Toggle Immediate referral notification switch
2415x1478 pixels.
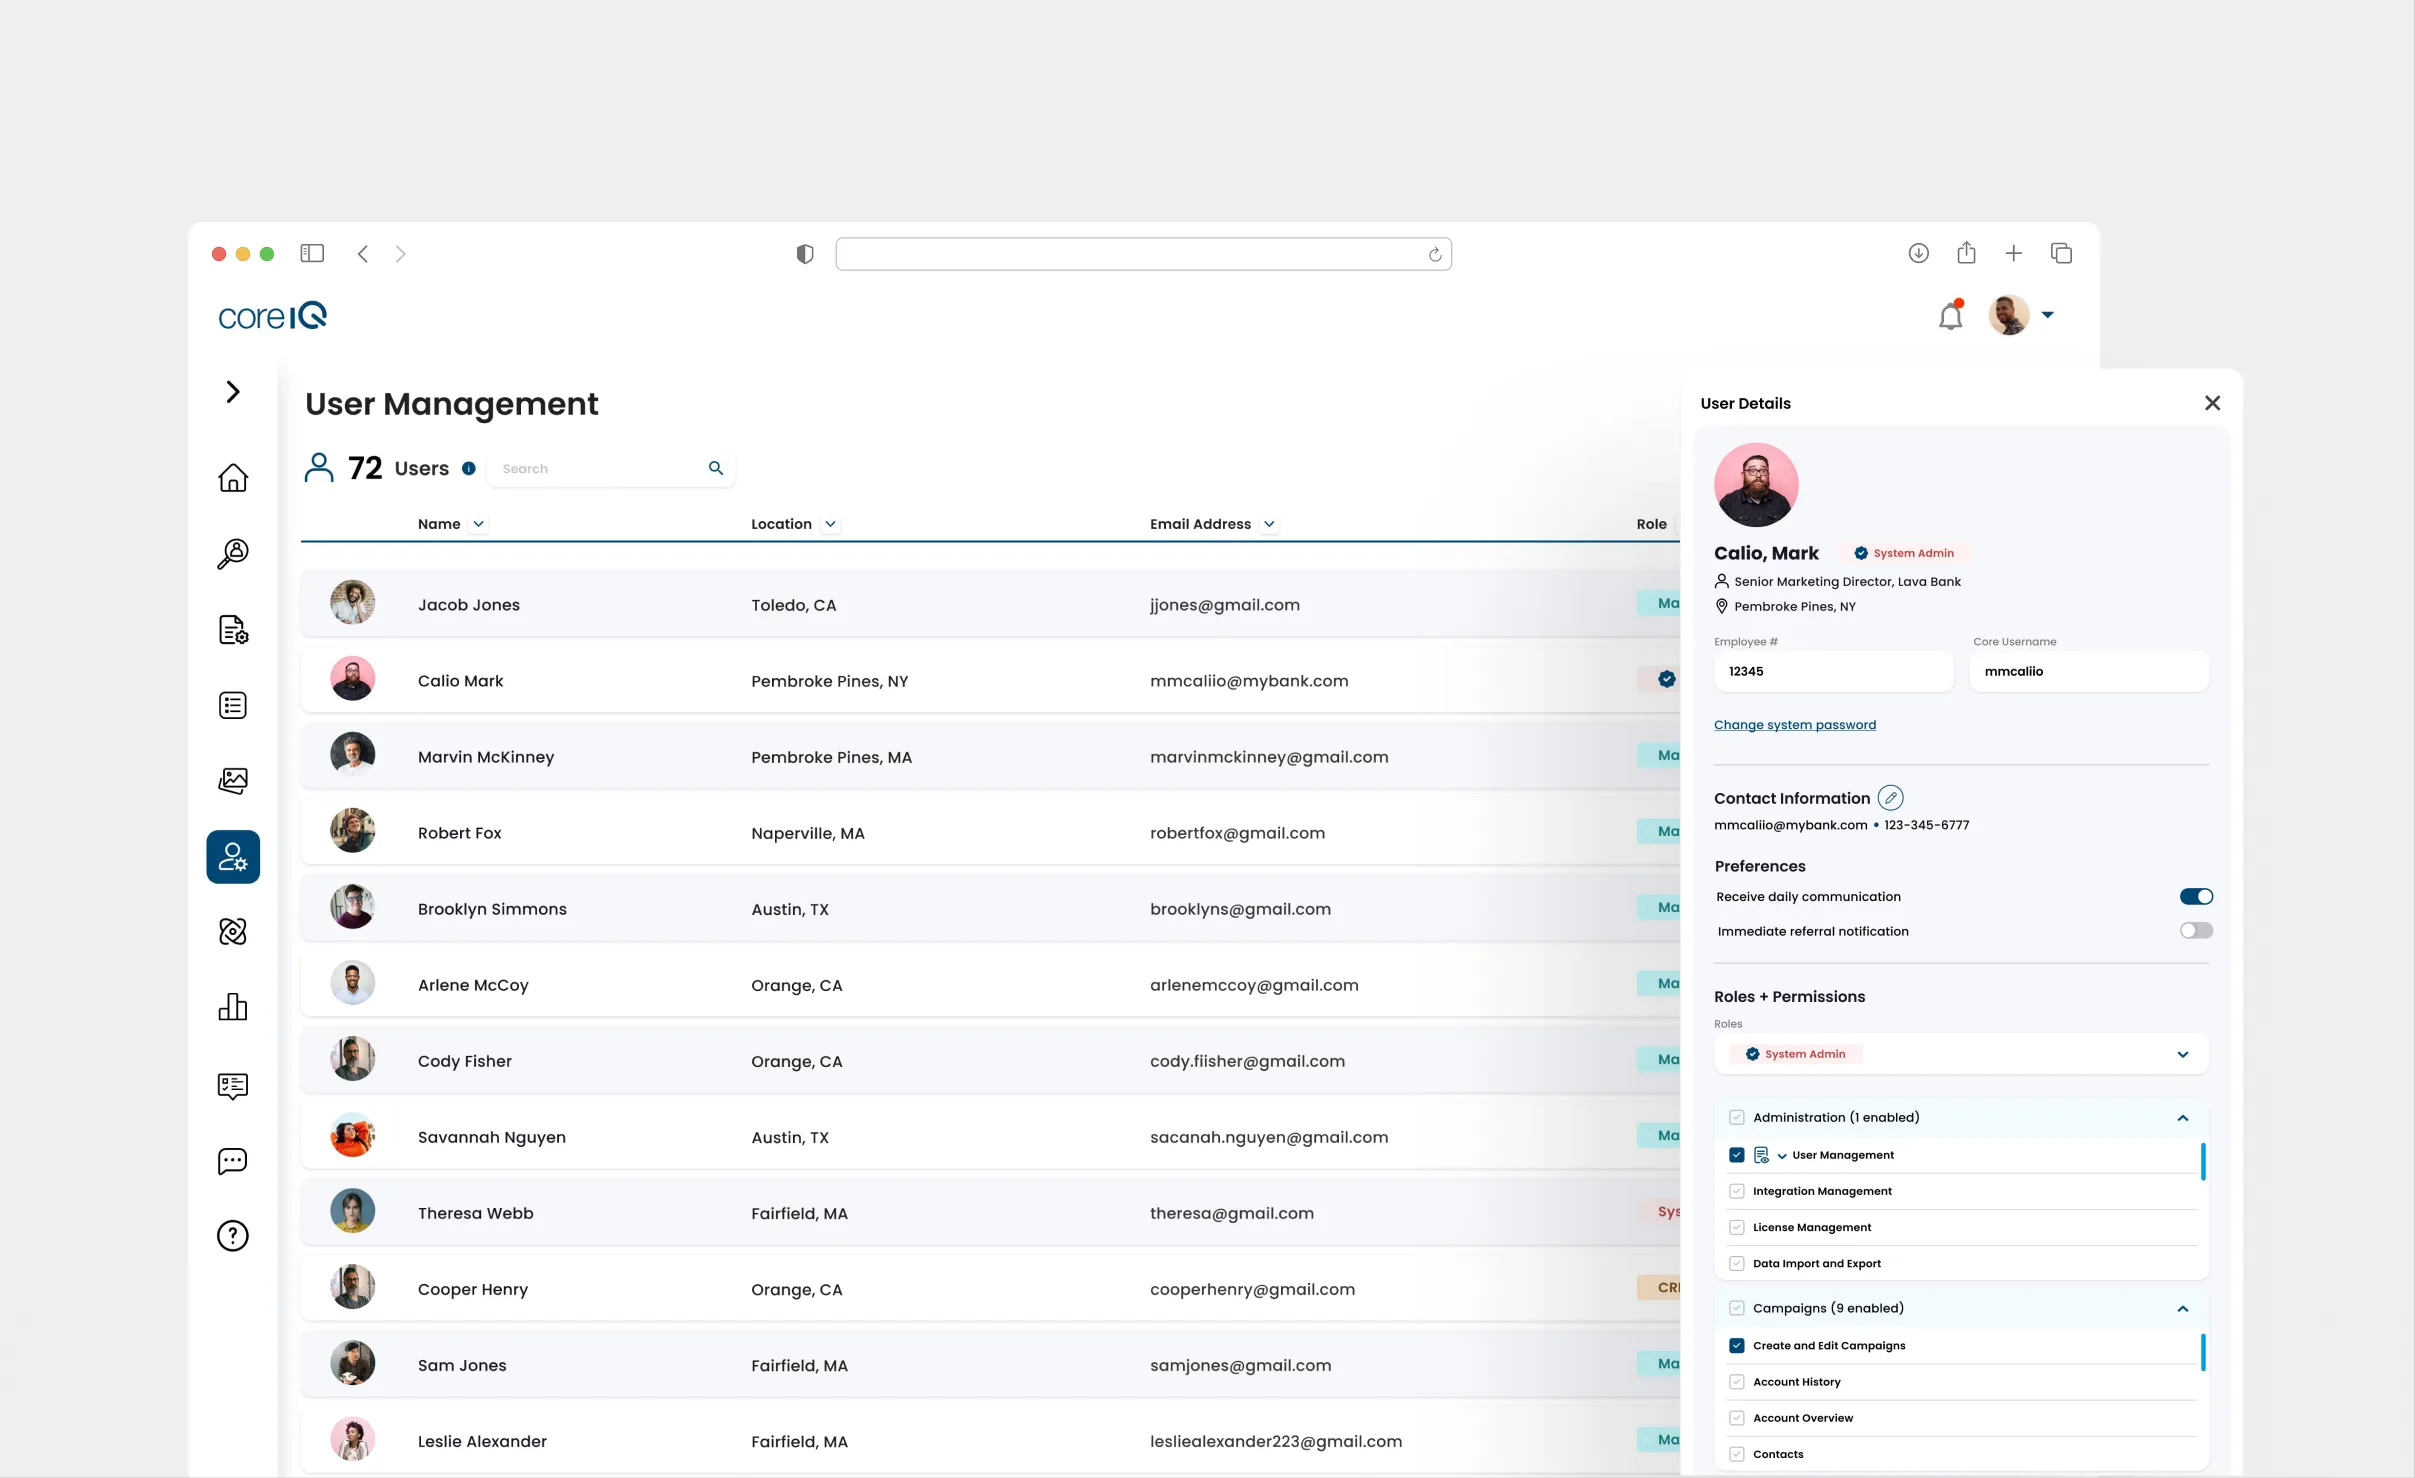pos(2196,931)
